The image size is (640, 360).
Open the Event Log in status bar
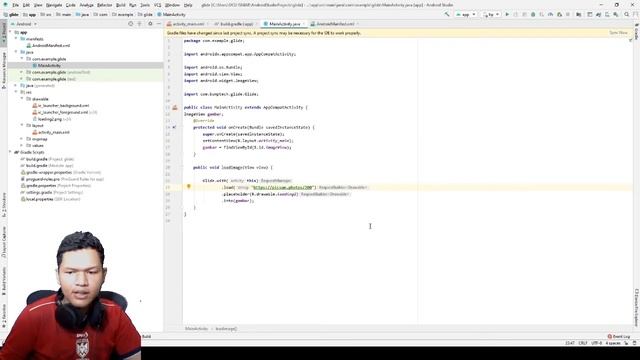[x=619, y=336]
